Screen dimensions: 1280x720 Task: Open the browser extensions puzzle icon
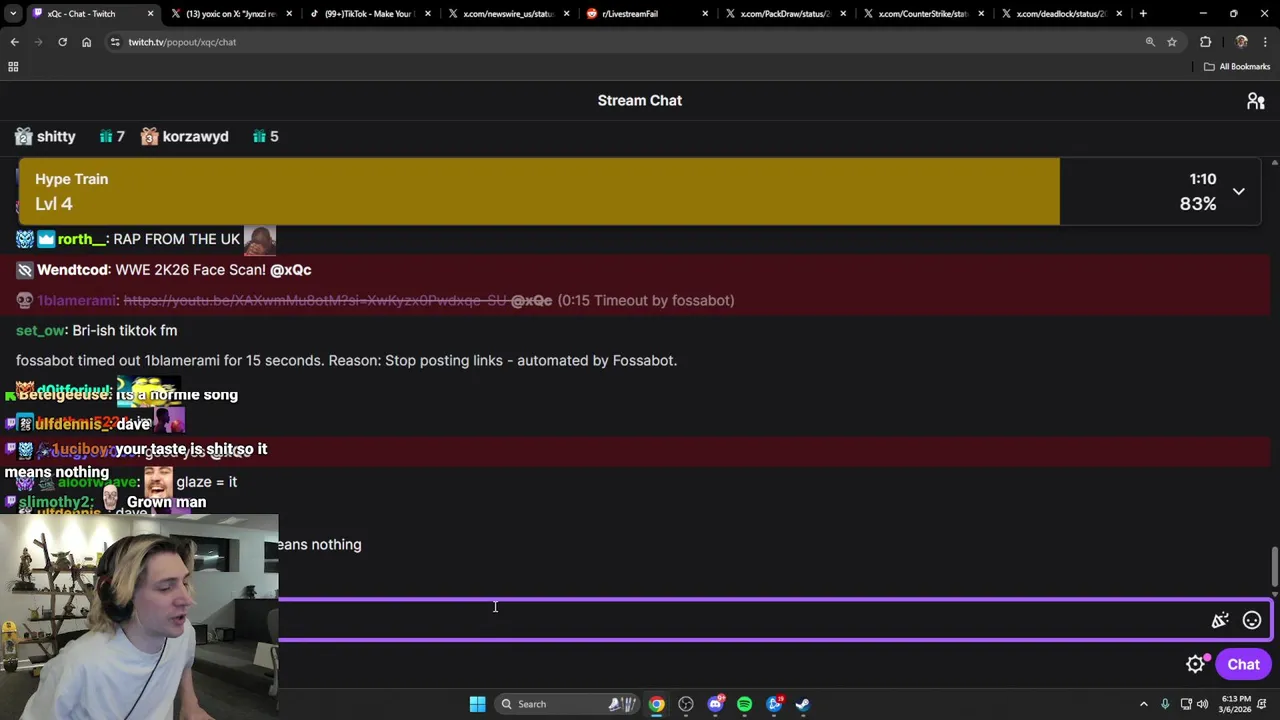tap(1205, 42)
